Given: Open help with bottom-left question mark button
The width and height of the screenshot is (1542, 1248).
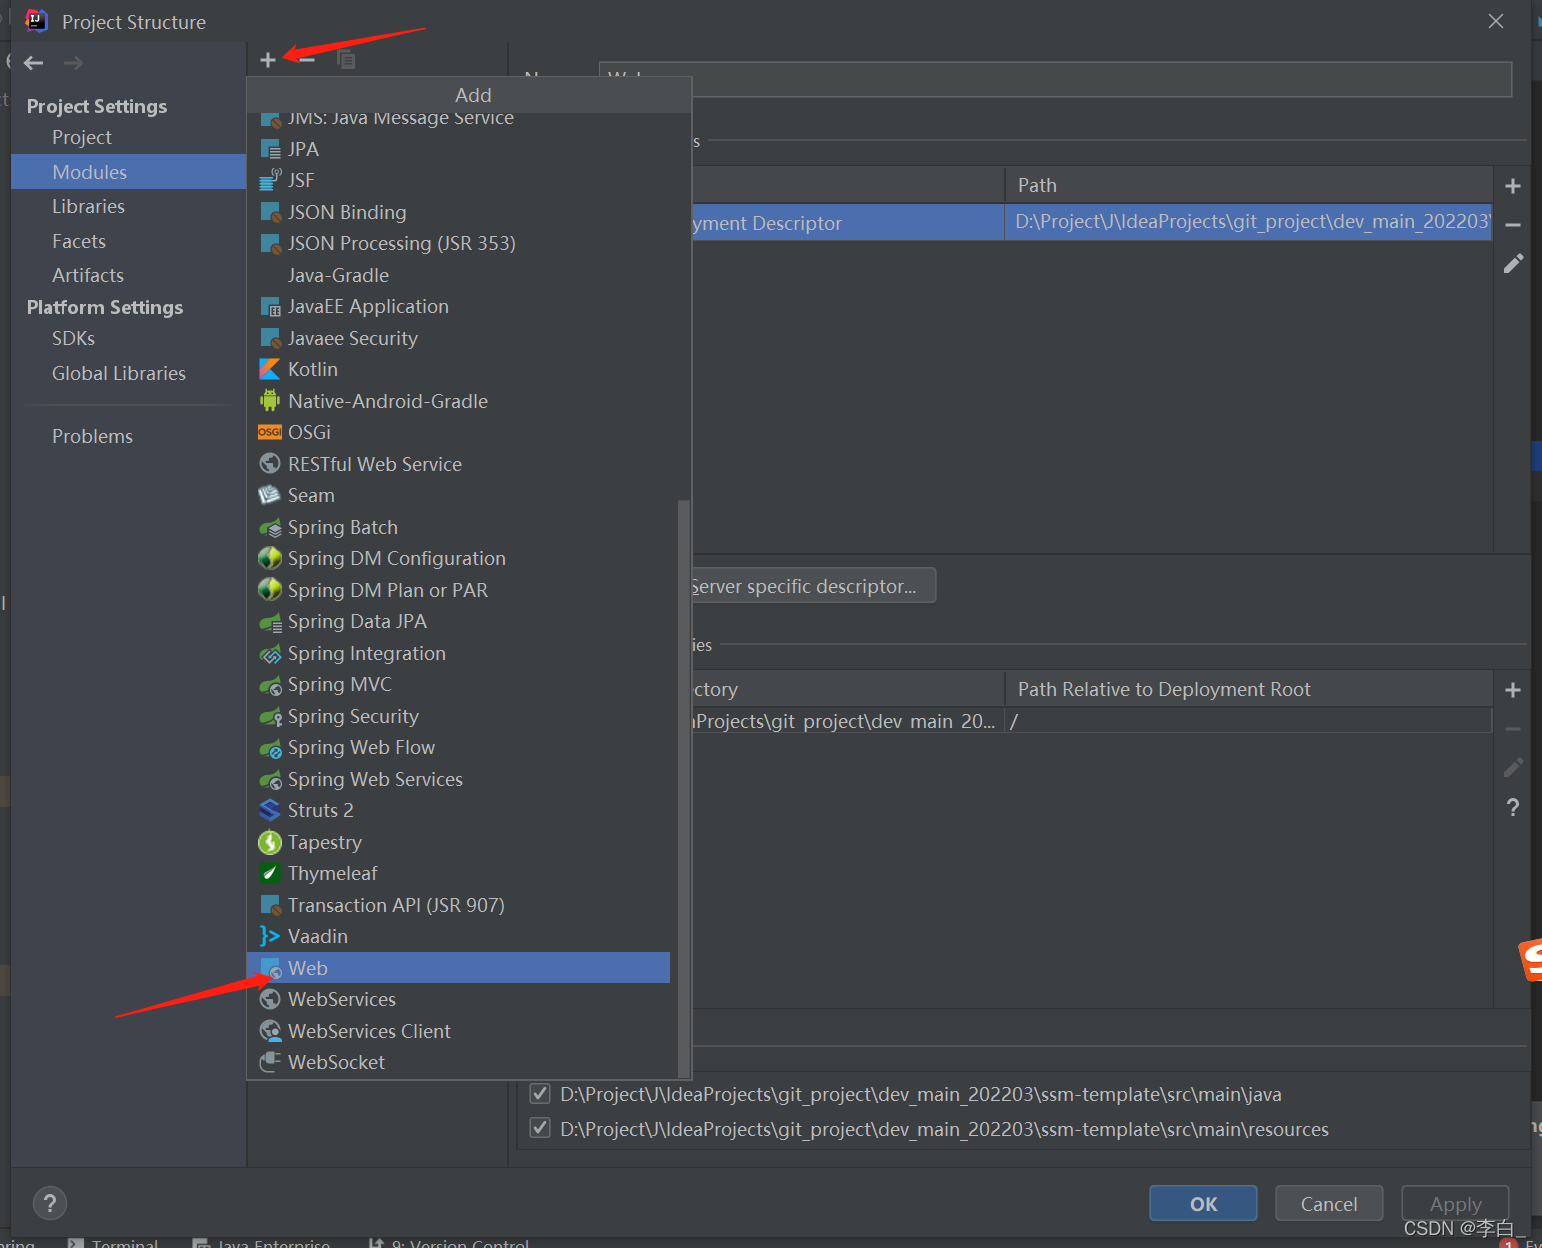Looking at the screenshot, I should (49, 1203).
